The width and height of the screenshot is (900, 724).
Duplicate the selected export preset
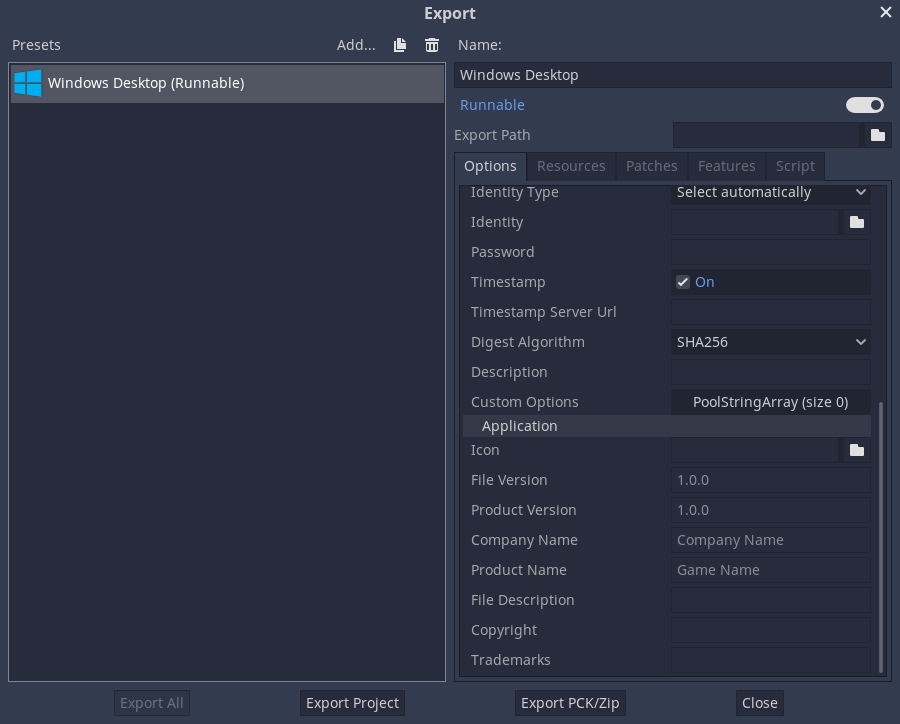[399, 45]
